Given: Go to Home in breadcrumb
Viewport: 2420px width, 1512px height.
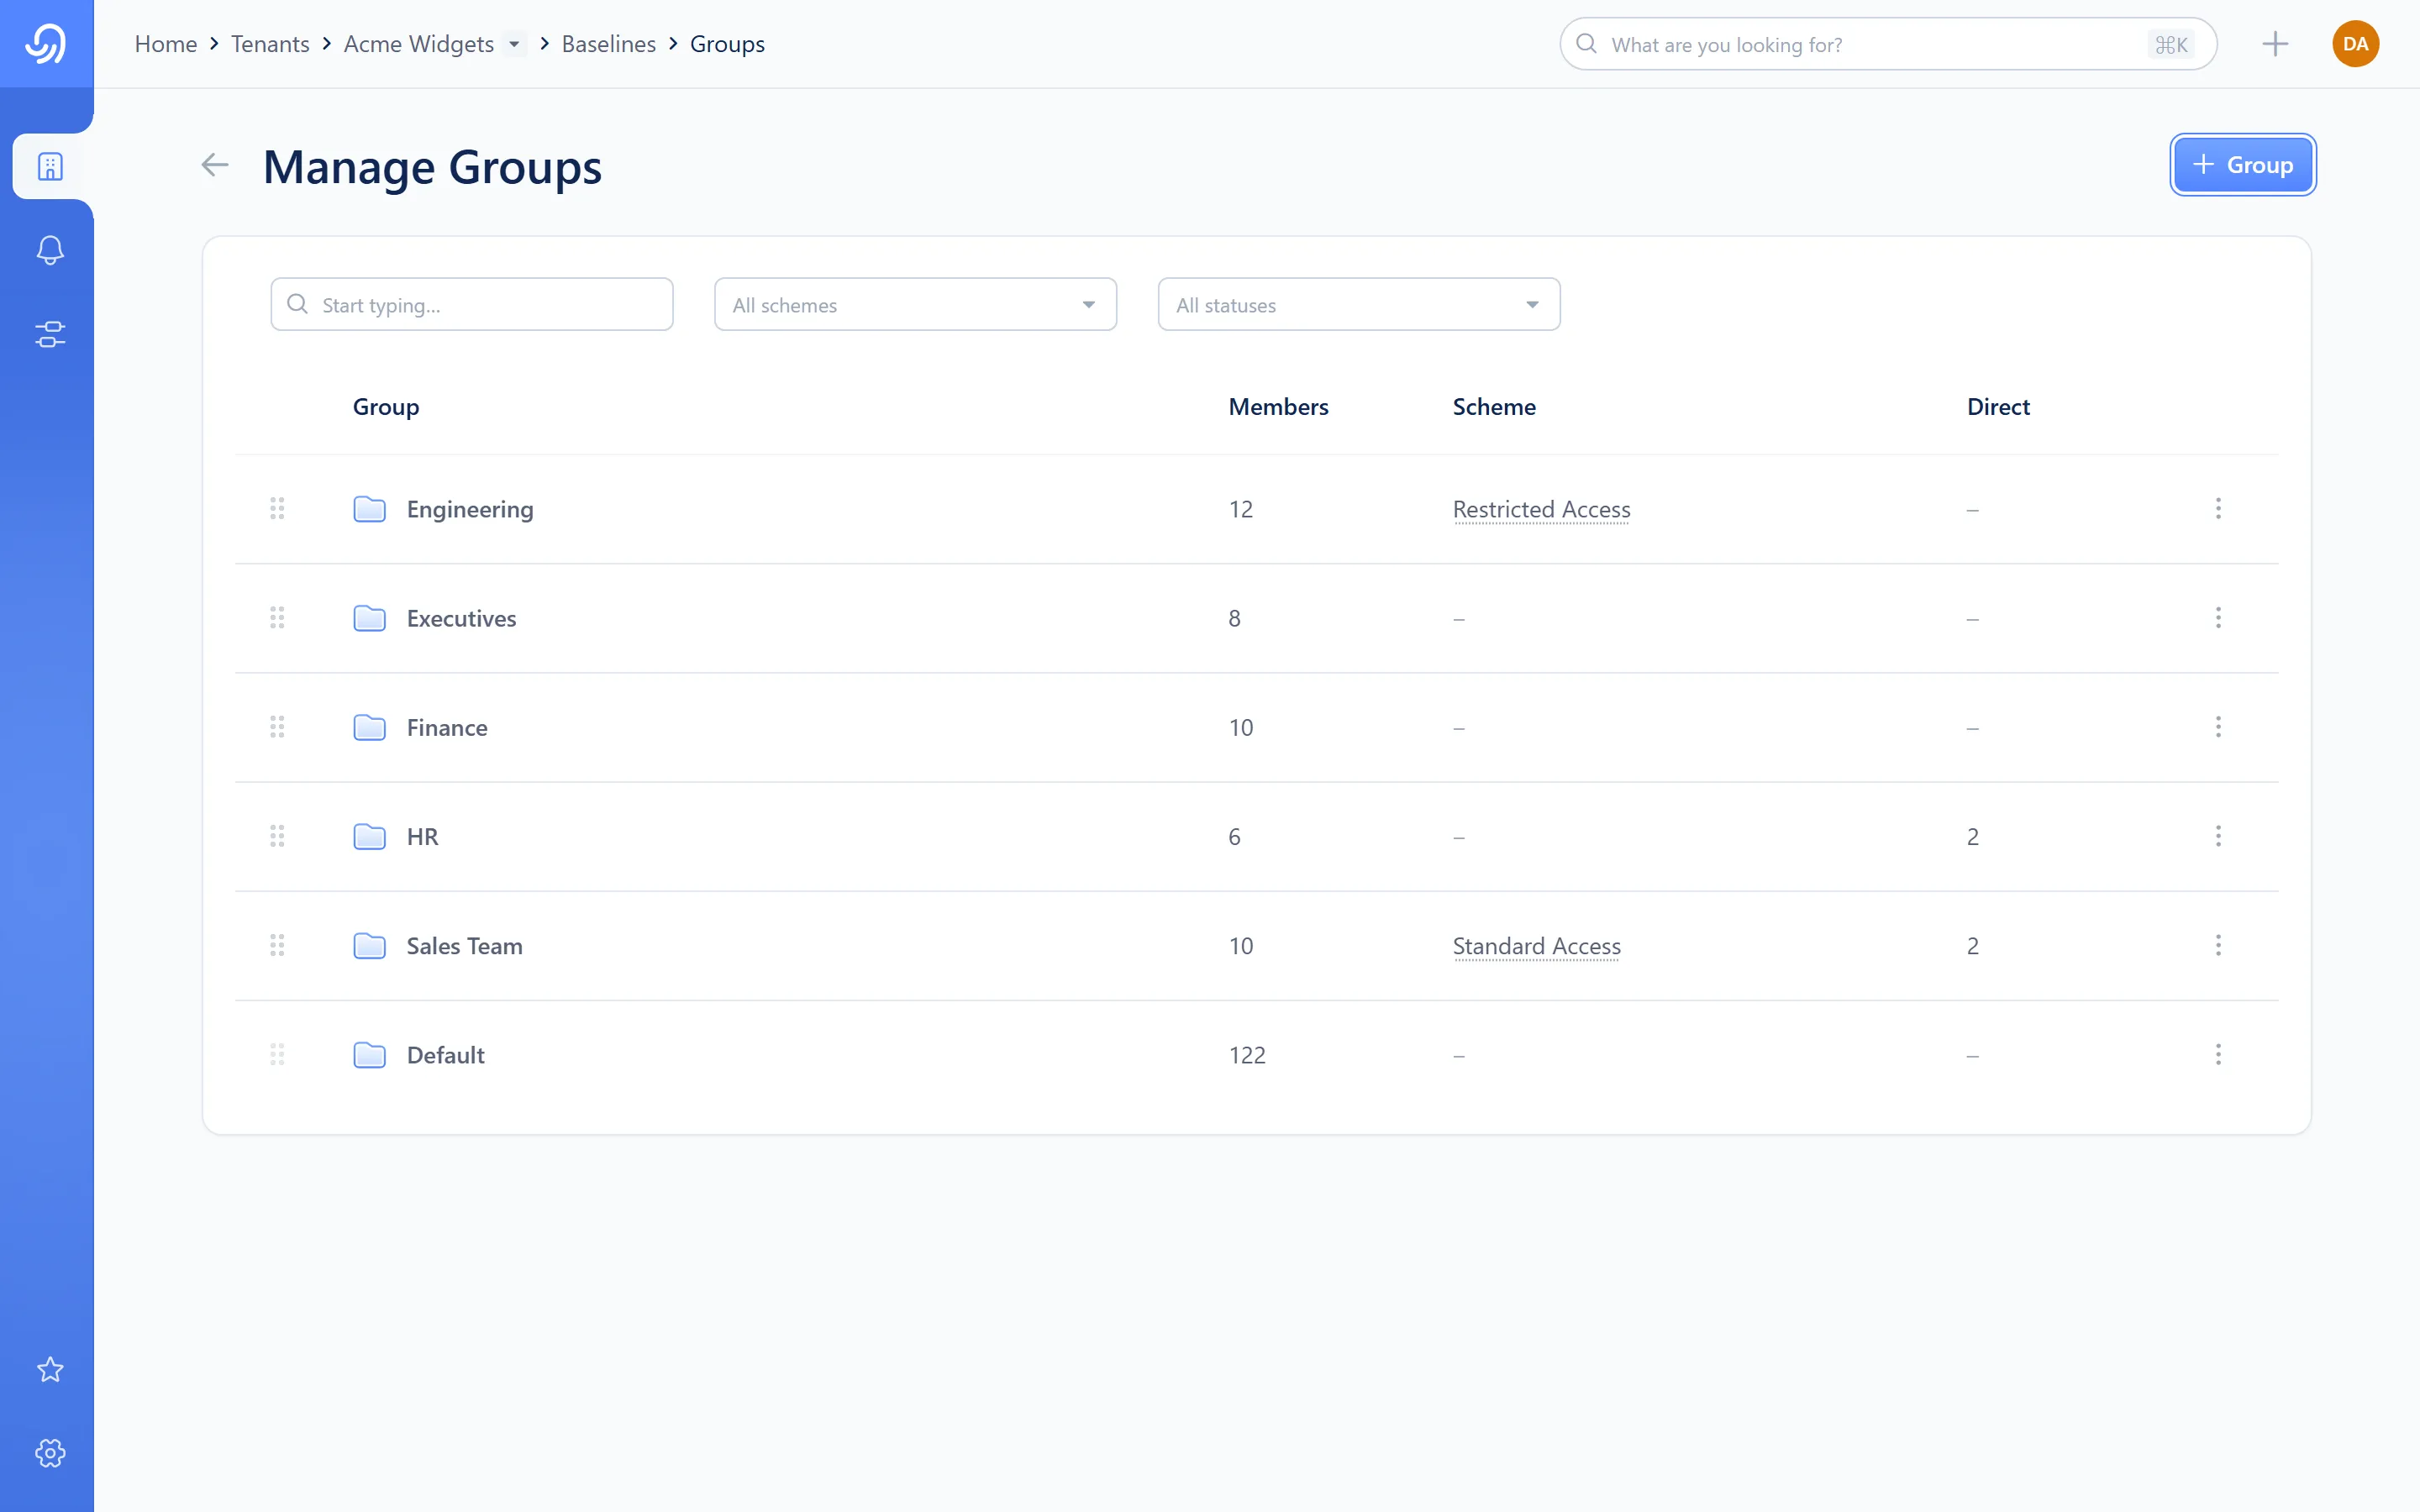Looking at the screenshot, I should pos(166,44).
